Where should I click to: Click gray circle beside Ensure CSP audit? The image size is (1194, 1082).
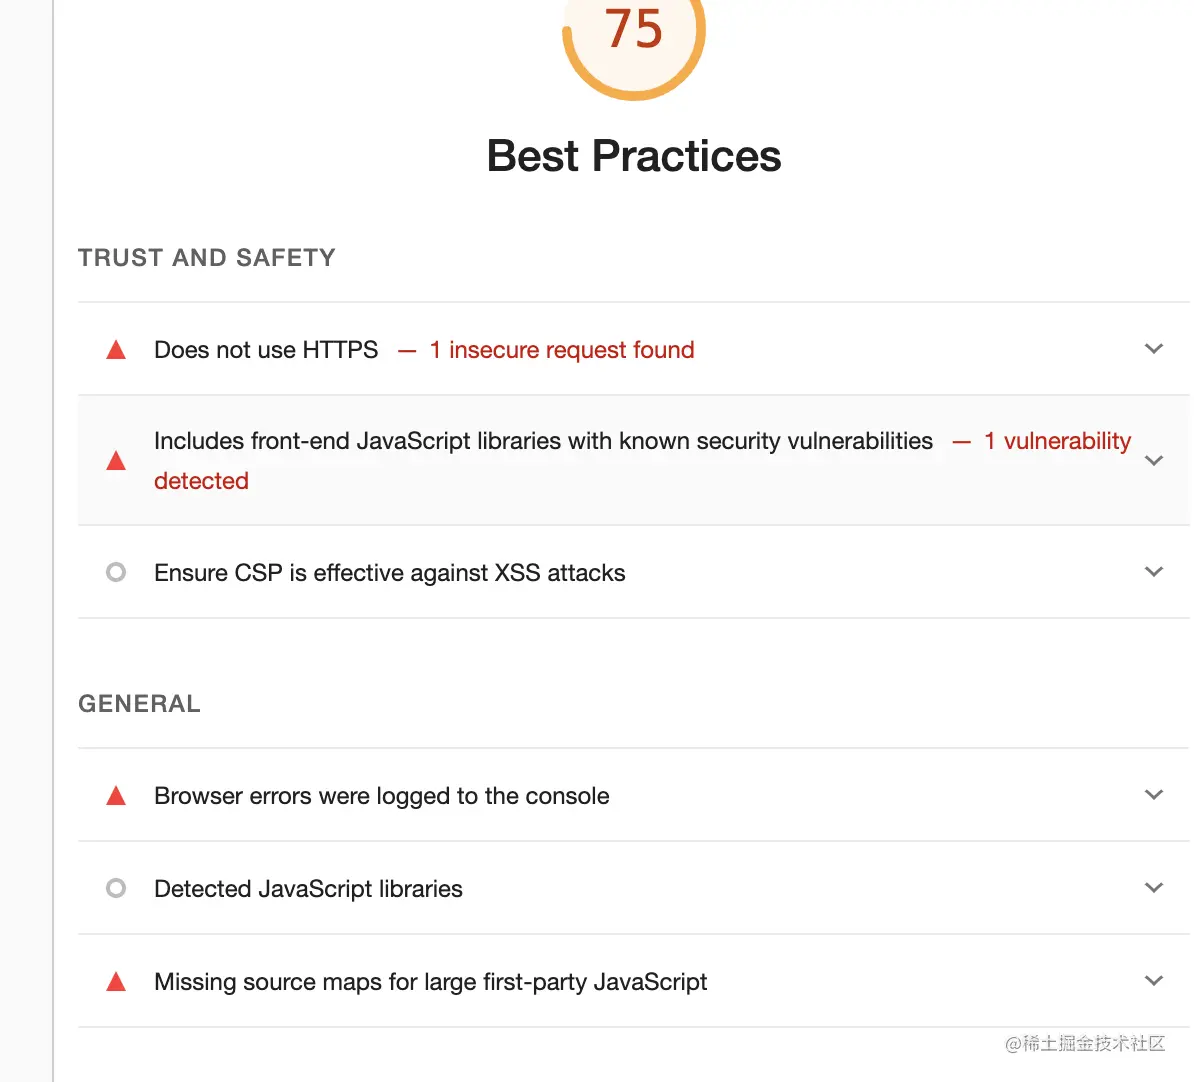point(116,572)
